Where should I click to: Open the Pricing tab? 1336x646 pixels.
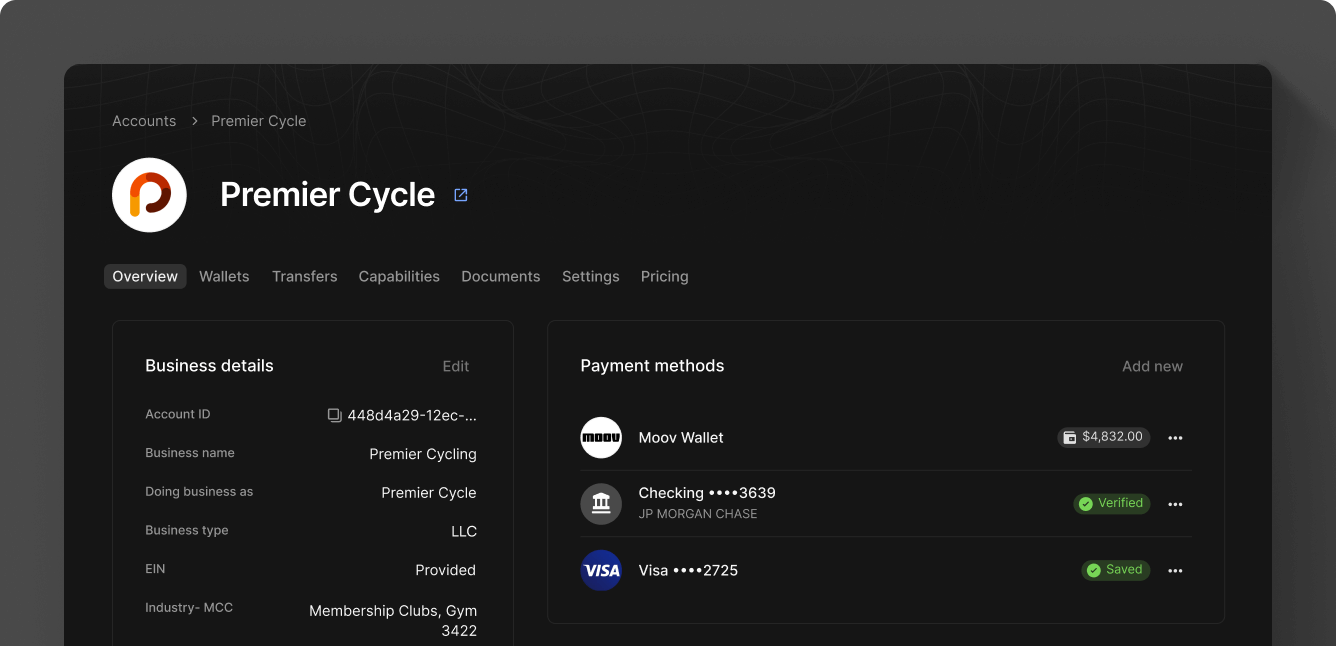664,276
